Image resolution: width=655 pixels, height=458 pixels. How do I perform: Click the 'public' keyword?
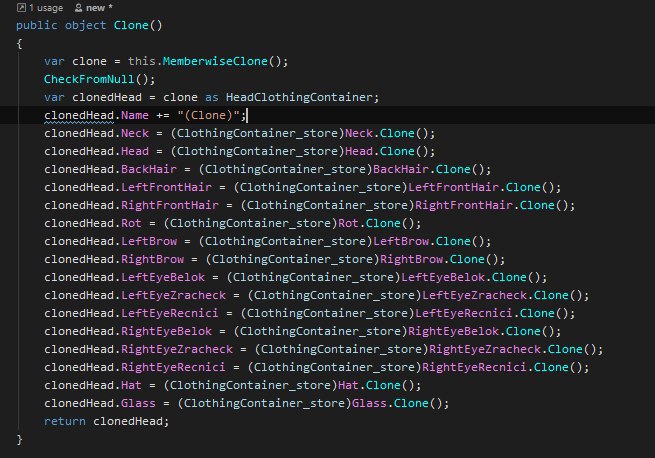coord(37,25)
